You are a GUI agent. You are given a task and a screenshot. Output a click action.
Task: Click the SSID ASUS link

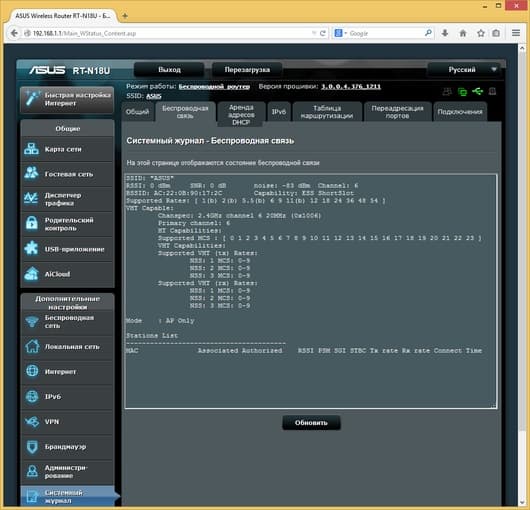153,96
